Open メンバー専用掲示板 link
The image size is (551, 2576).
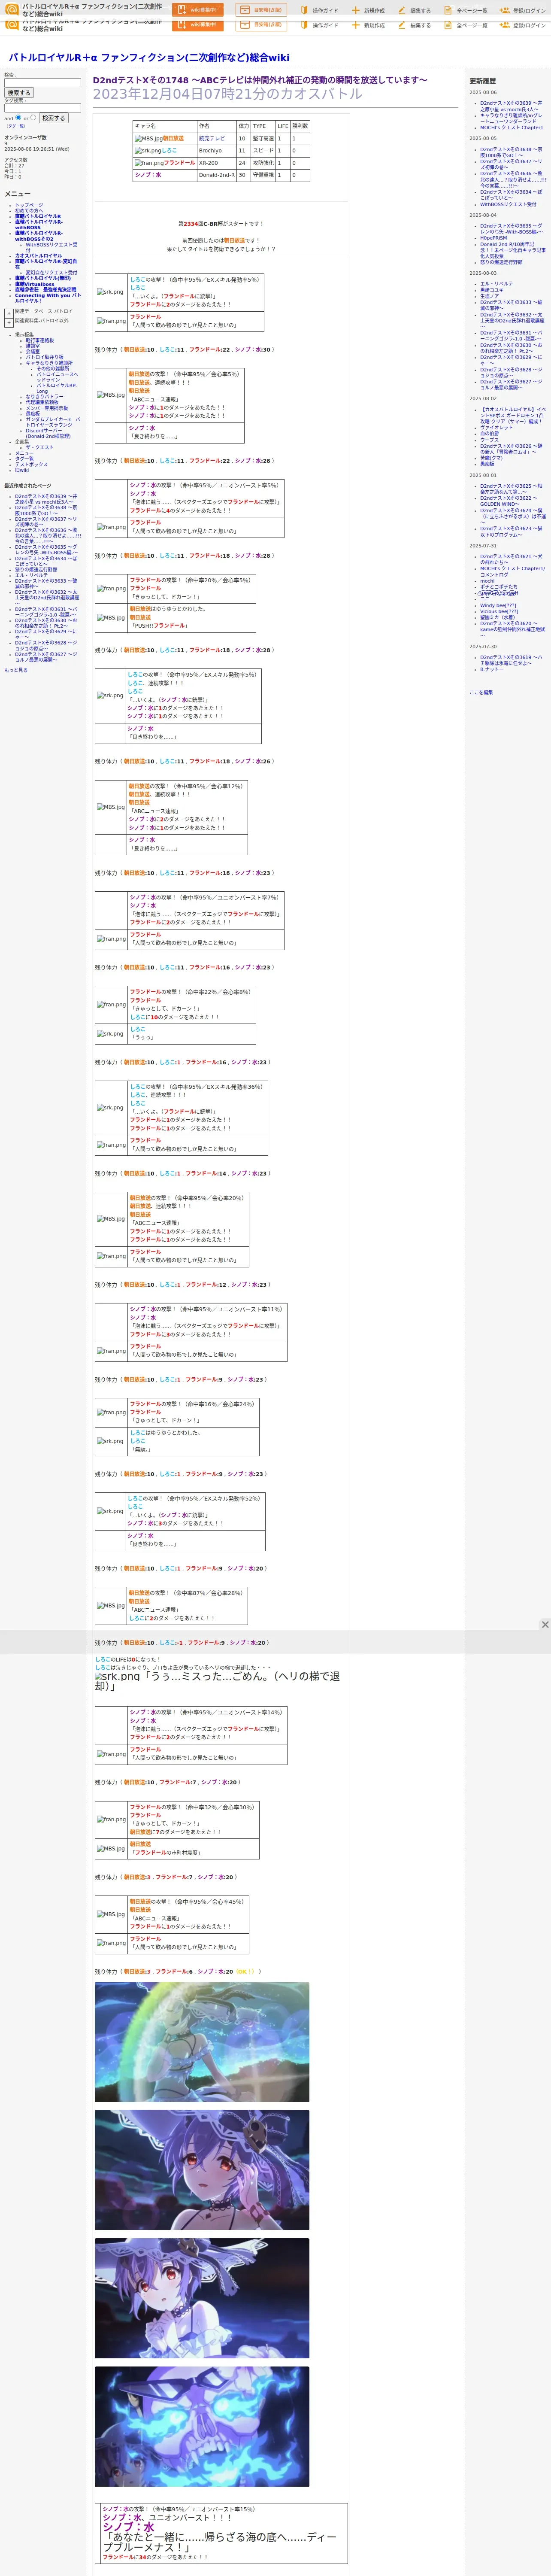[47, 408]
